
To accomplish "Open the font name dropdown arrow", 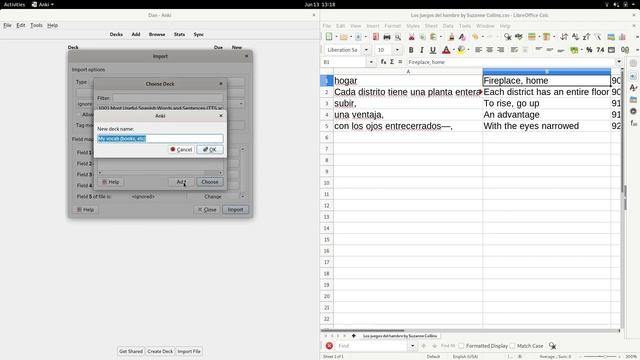I will pyautogui.click(x=366, y=50).
